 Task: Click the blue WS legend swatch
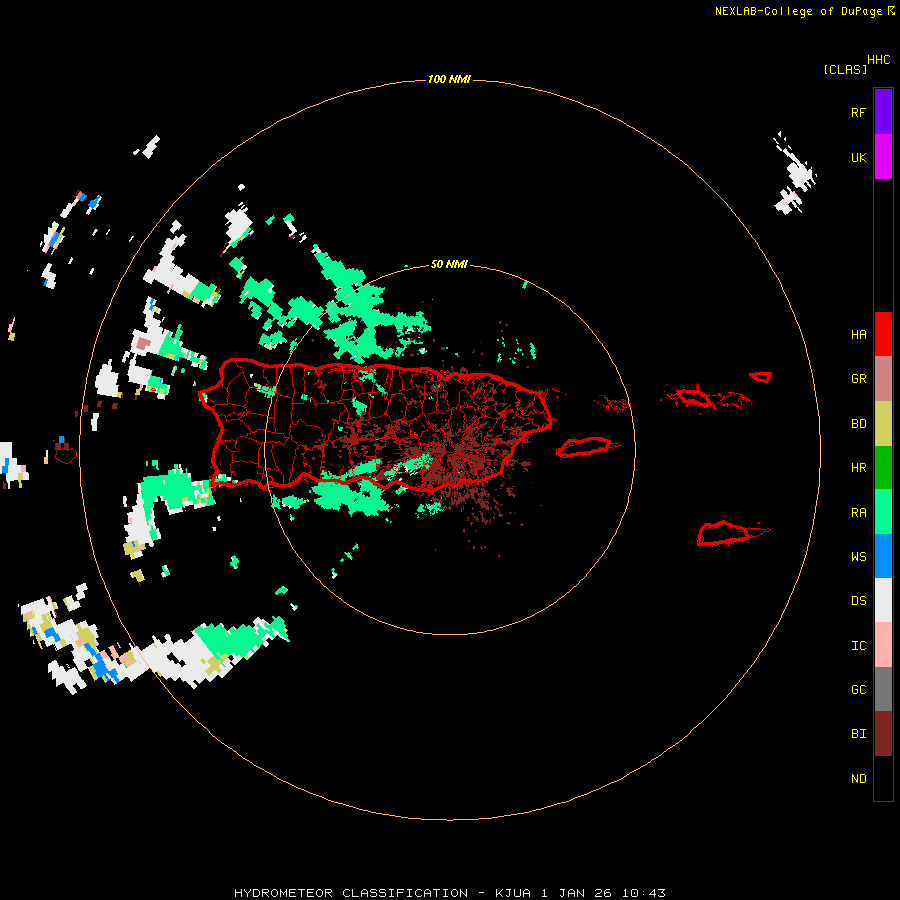tap(883, 556)
